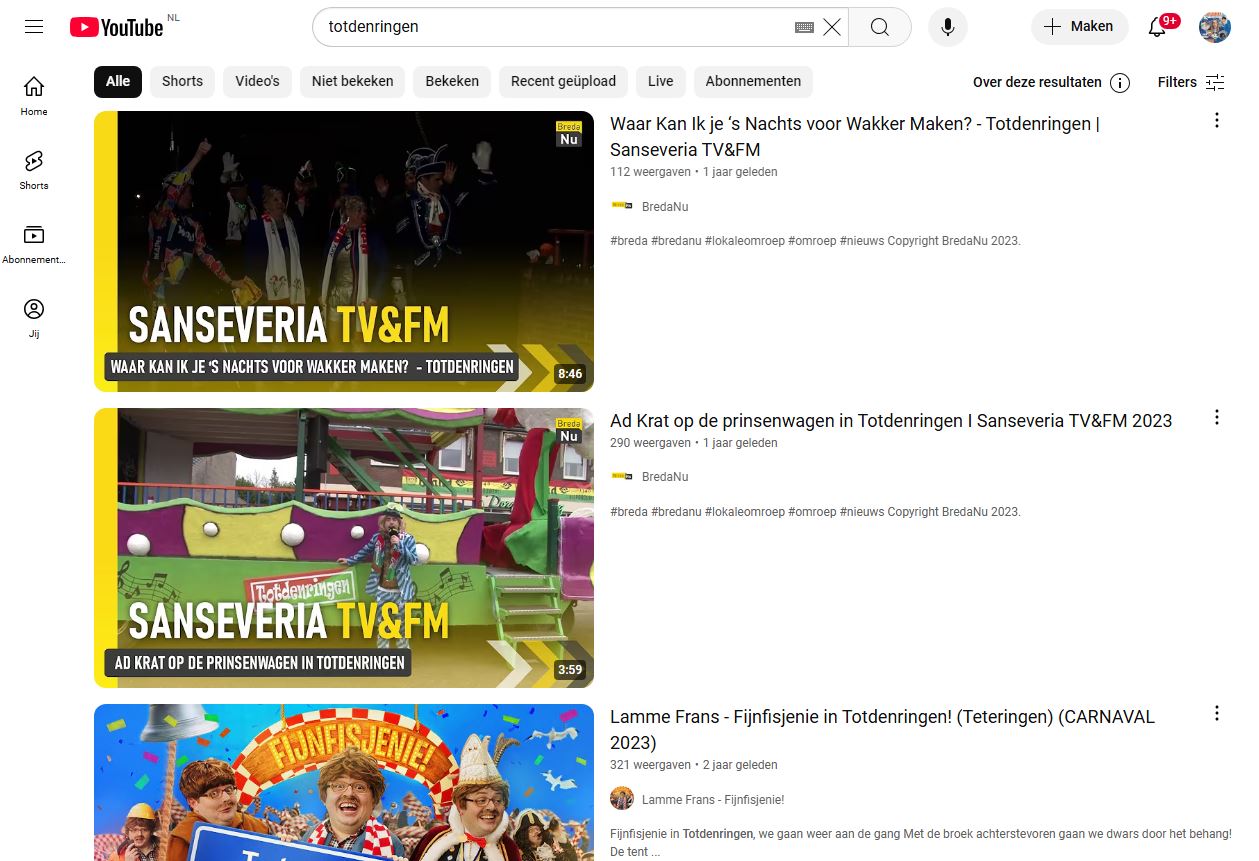Open BredaNu channel name under Ad Krat video
Screen dimensions: 1259x861
point(665,477)
